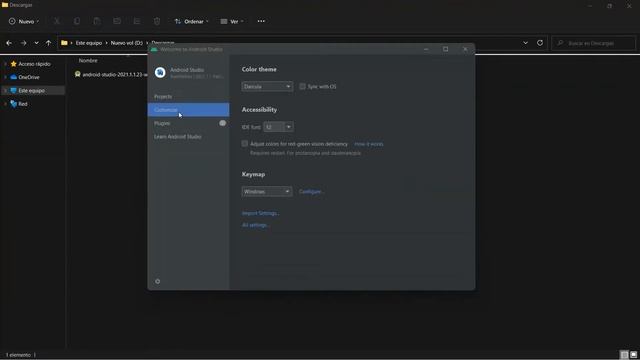Enable the Sync with OS checkbox
The width and height of the screenshot is (640, 360).
pos(302,87)
